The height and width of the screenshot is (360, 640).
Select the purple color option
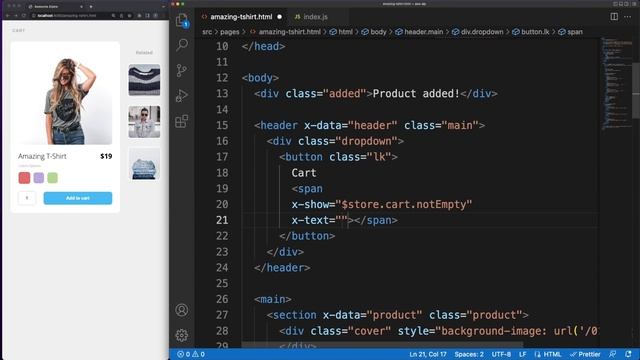(39, 178)
